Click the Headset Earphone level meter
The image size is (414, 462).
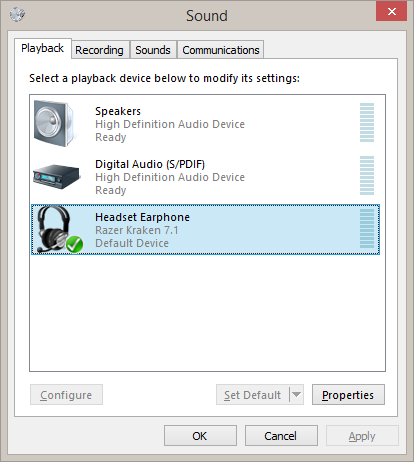coord(367,228)
